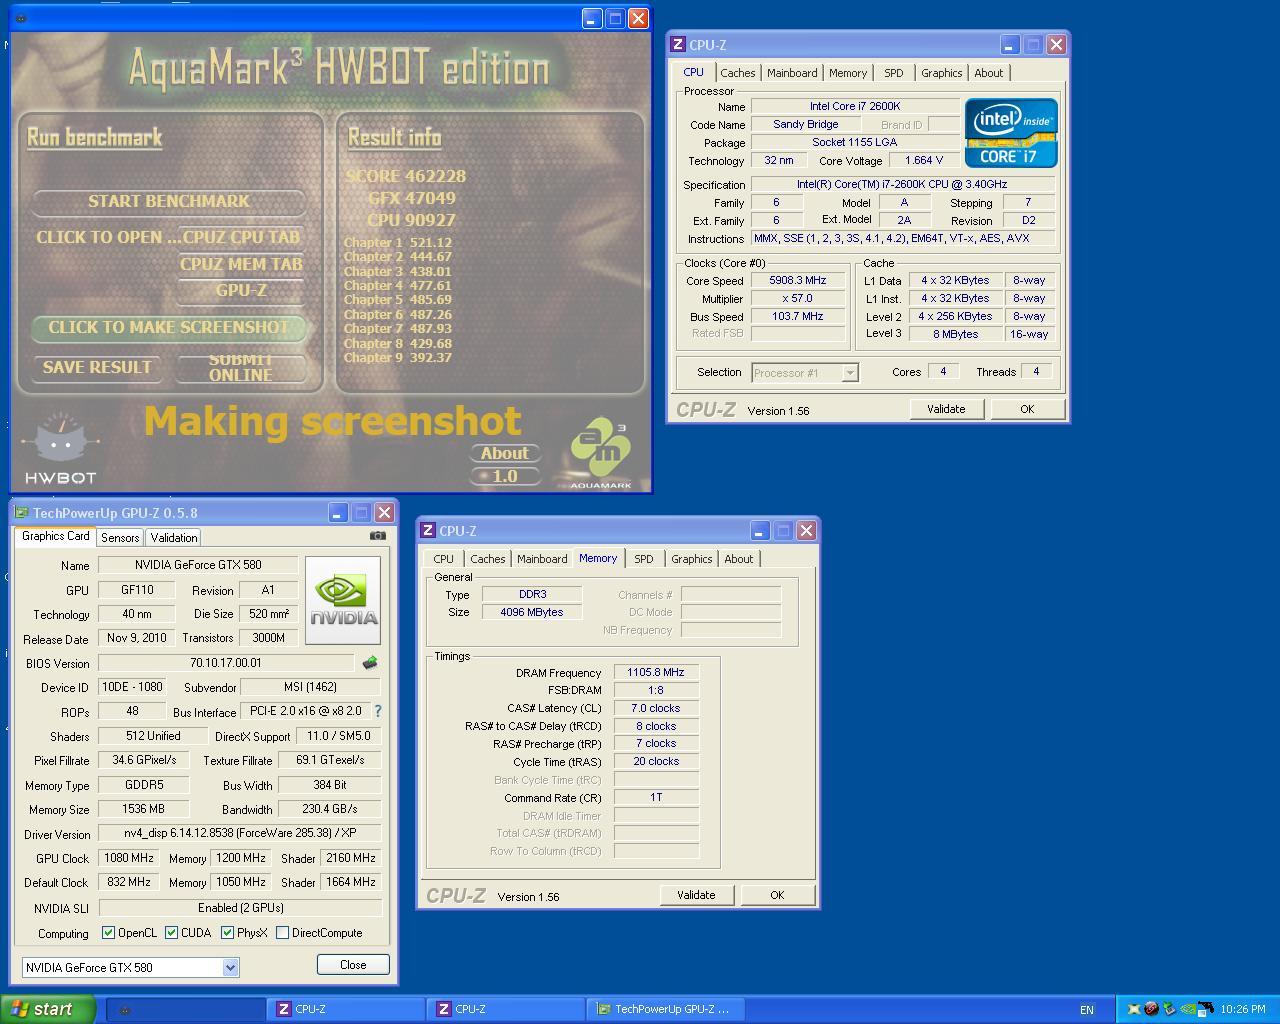The image size is (1280, 1024).
Task: Open the About tab in CPU-Z CPU window
Action: coord(989,73)
